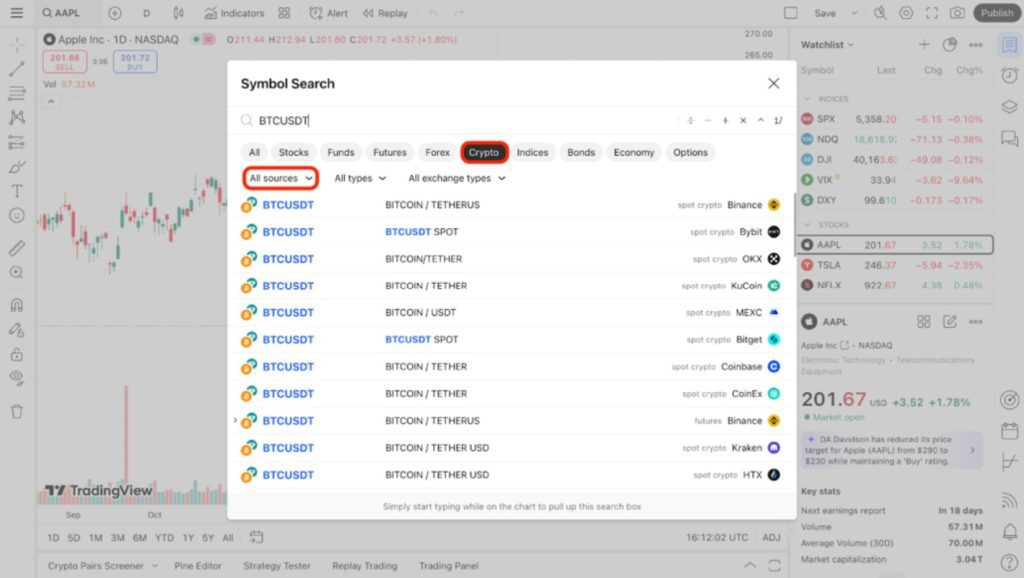Select the 1M time range button

96,538
